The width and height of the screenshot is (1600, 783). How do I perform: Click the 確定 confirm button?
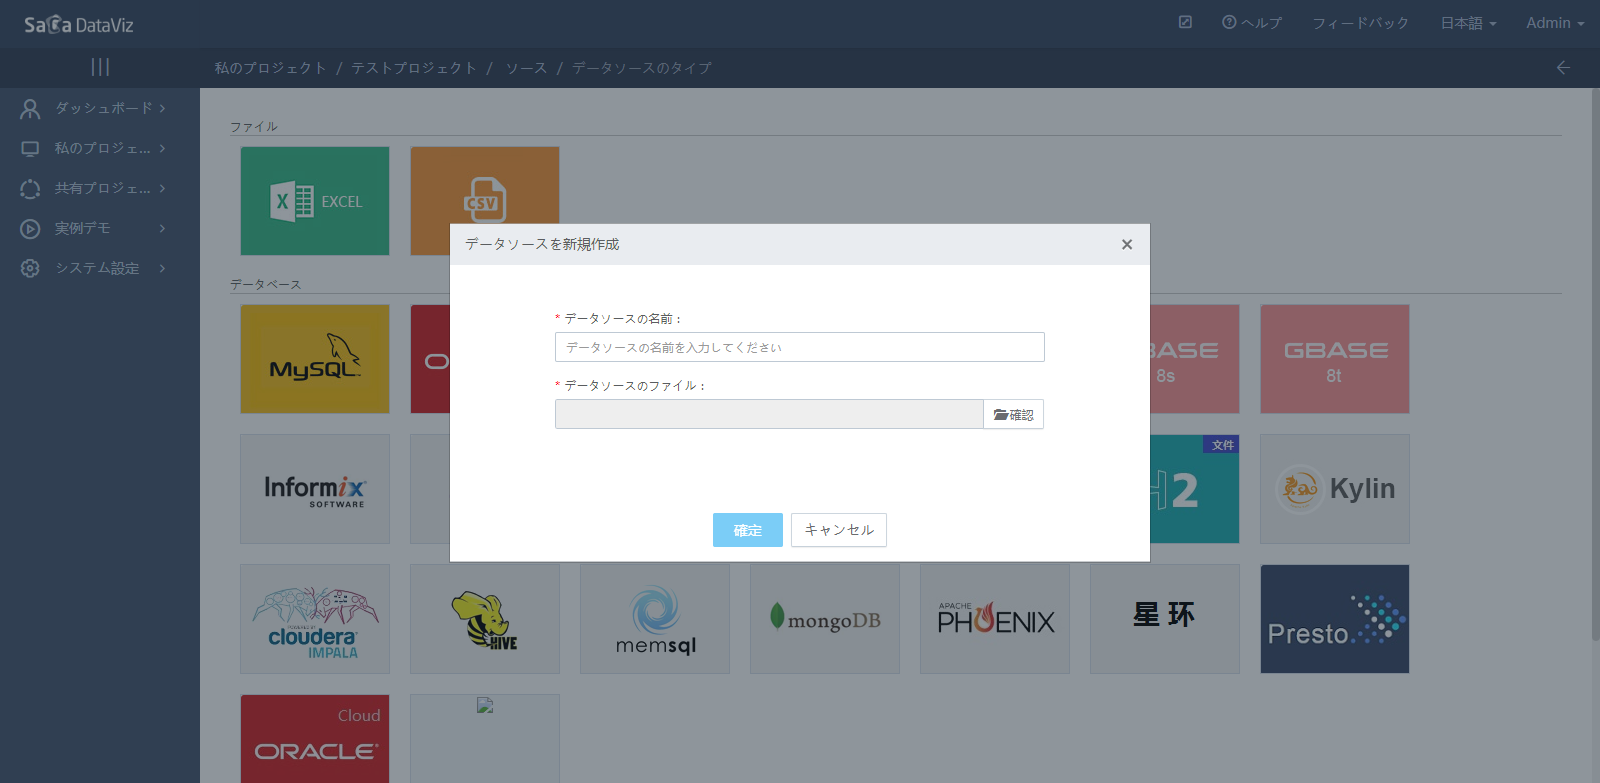point(748,530)
